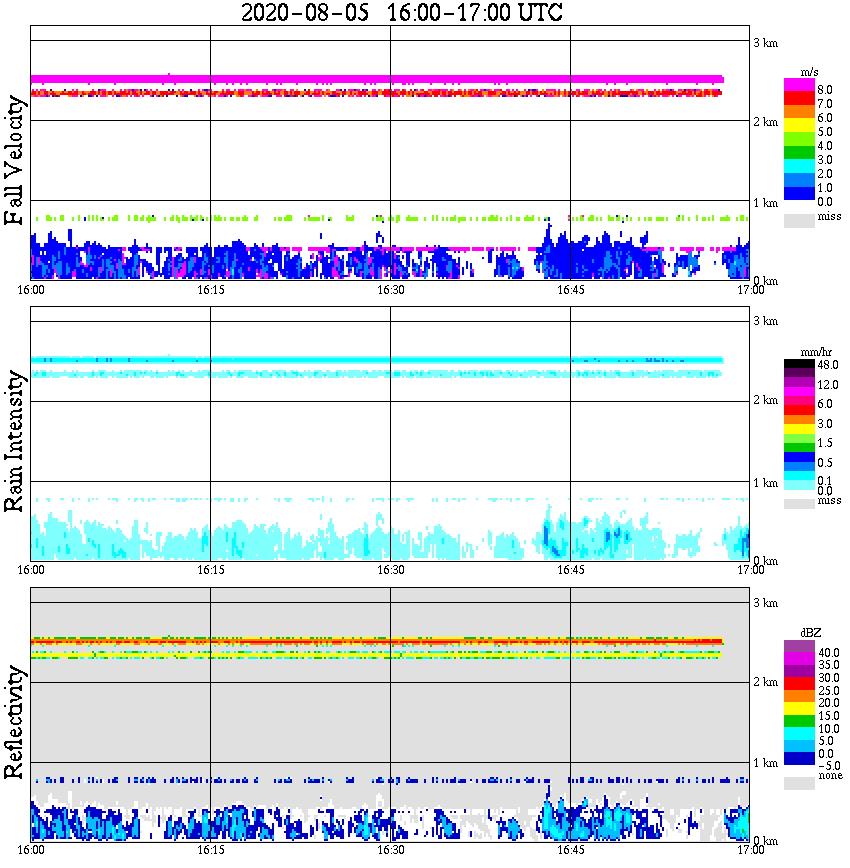Click the -5.0 value in the dBZ legend
Viewport: 850px width, 868px height.
click(829, 766)
